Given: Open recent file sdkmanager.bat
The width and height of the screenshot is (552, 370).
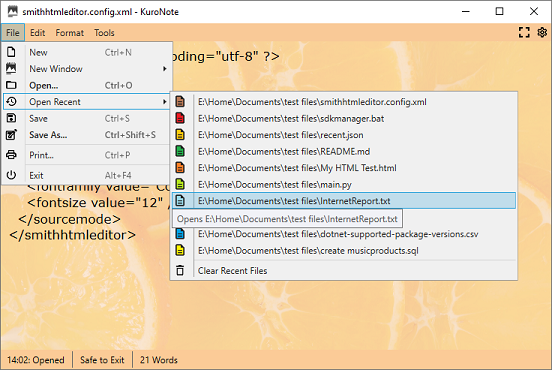Looking at the screenshot, I should click(x=344, y=118).
